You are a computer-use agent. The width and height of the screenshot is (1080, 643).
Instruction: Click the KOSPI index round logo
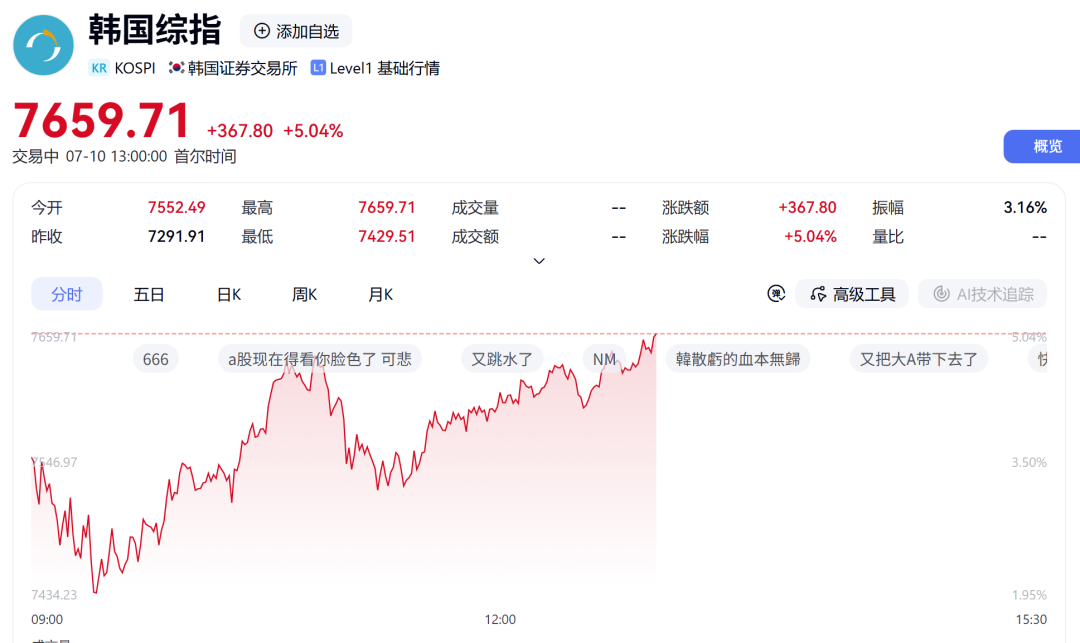[43, 45]
